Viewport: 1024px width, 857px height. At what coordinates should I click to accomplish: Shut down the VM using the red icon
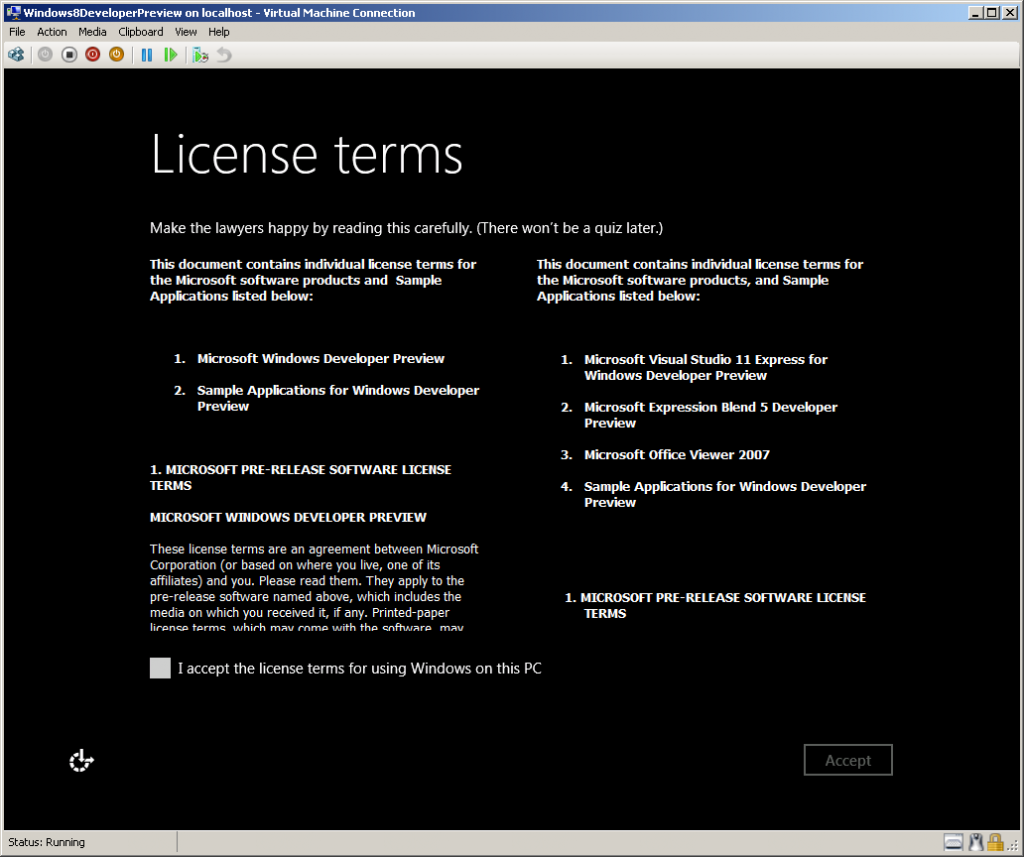click(x=93, y=55)
